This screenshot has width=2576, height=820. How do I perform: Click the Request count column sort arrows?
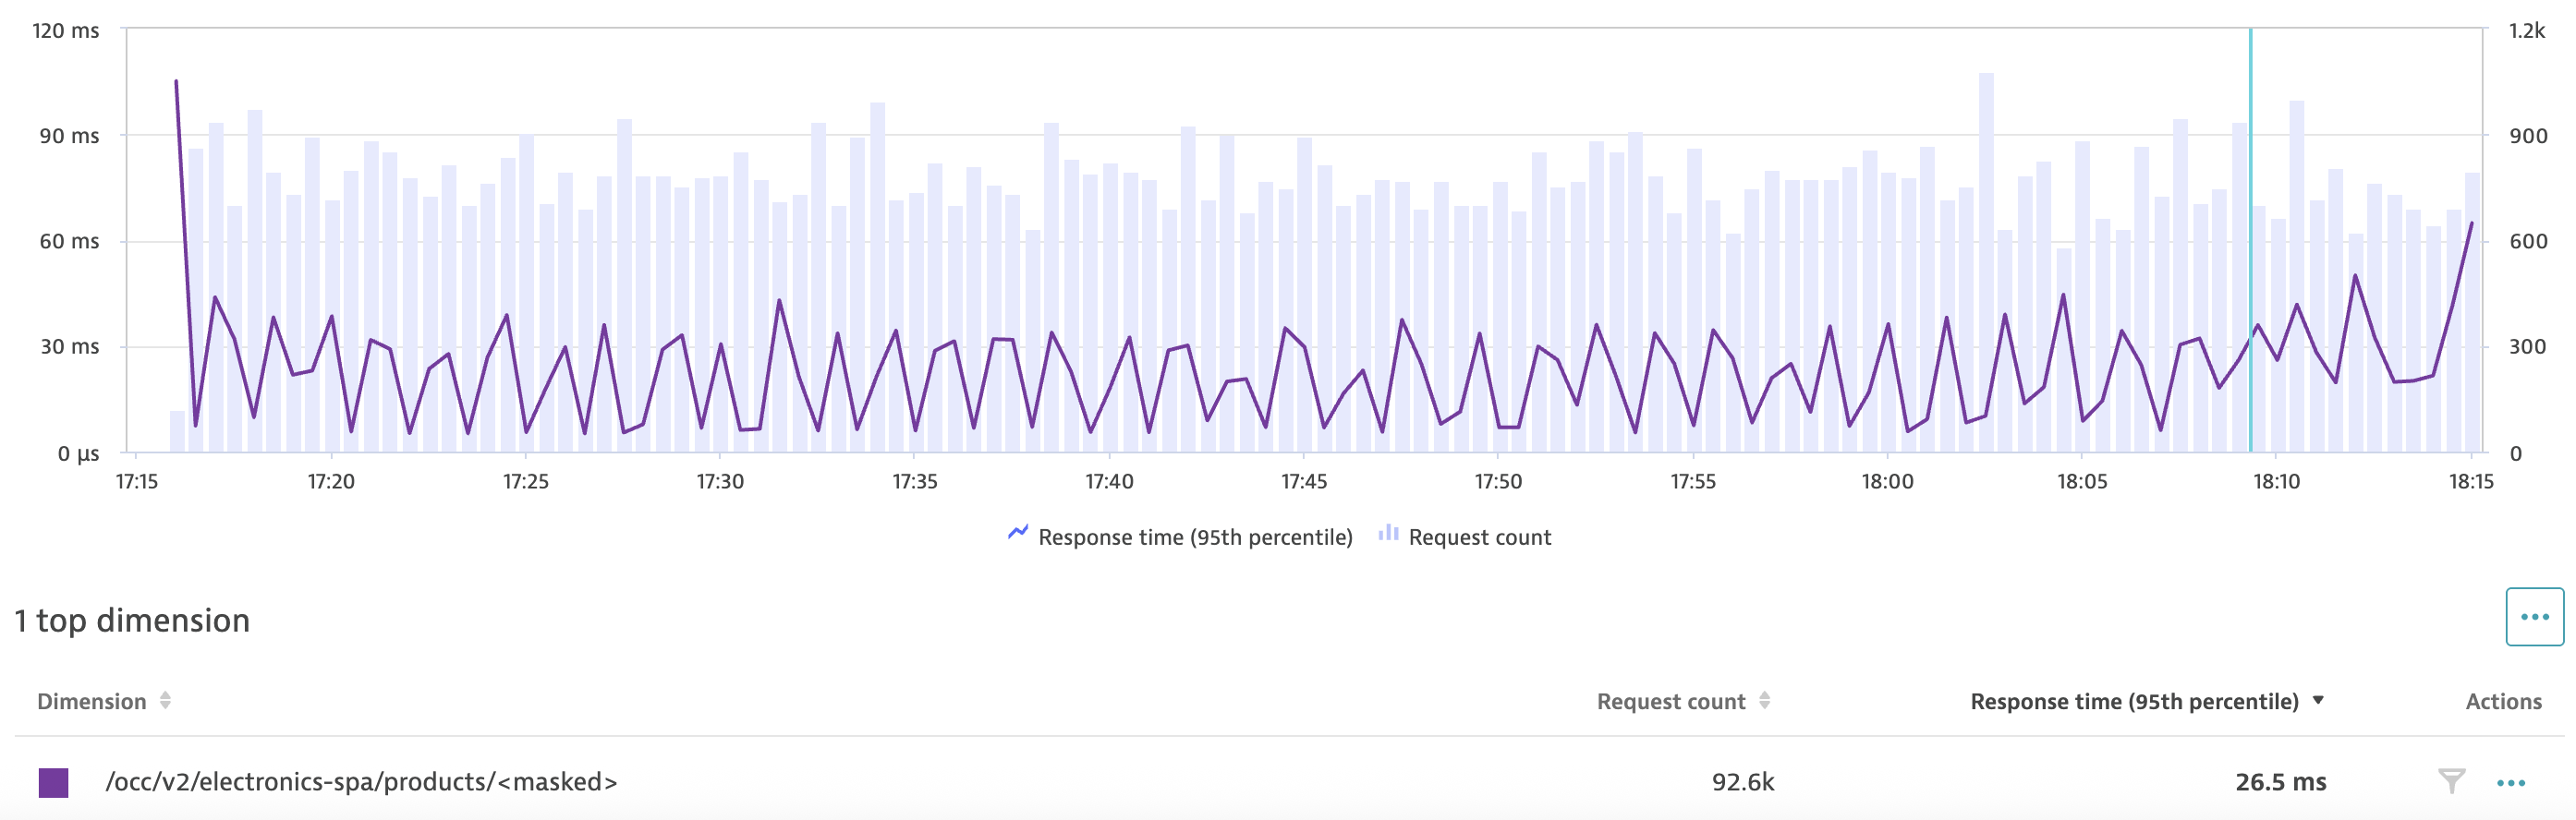pos(1765,701)
